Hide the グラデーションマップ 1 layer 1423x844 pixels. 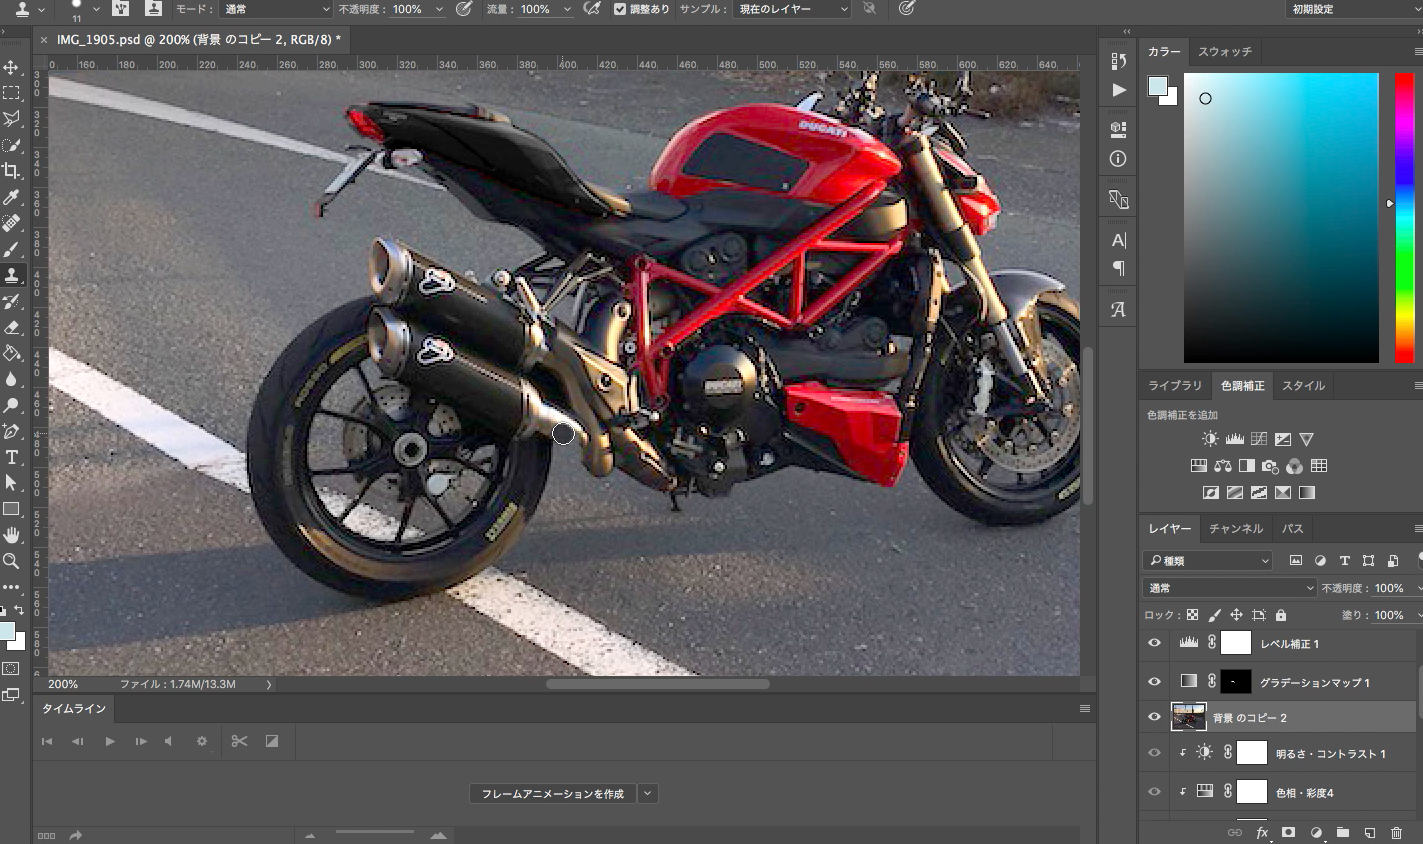pyautogui.click(x=1154, y=681)
